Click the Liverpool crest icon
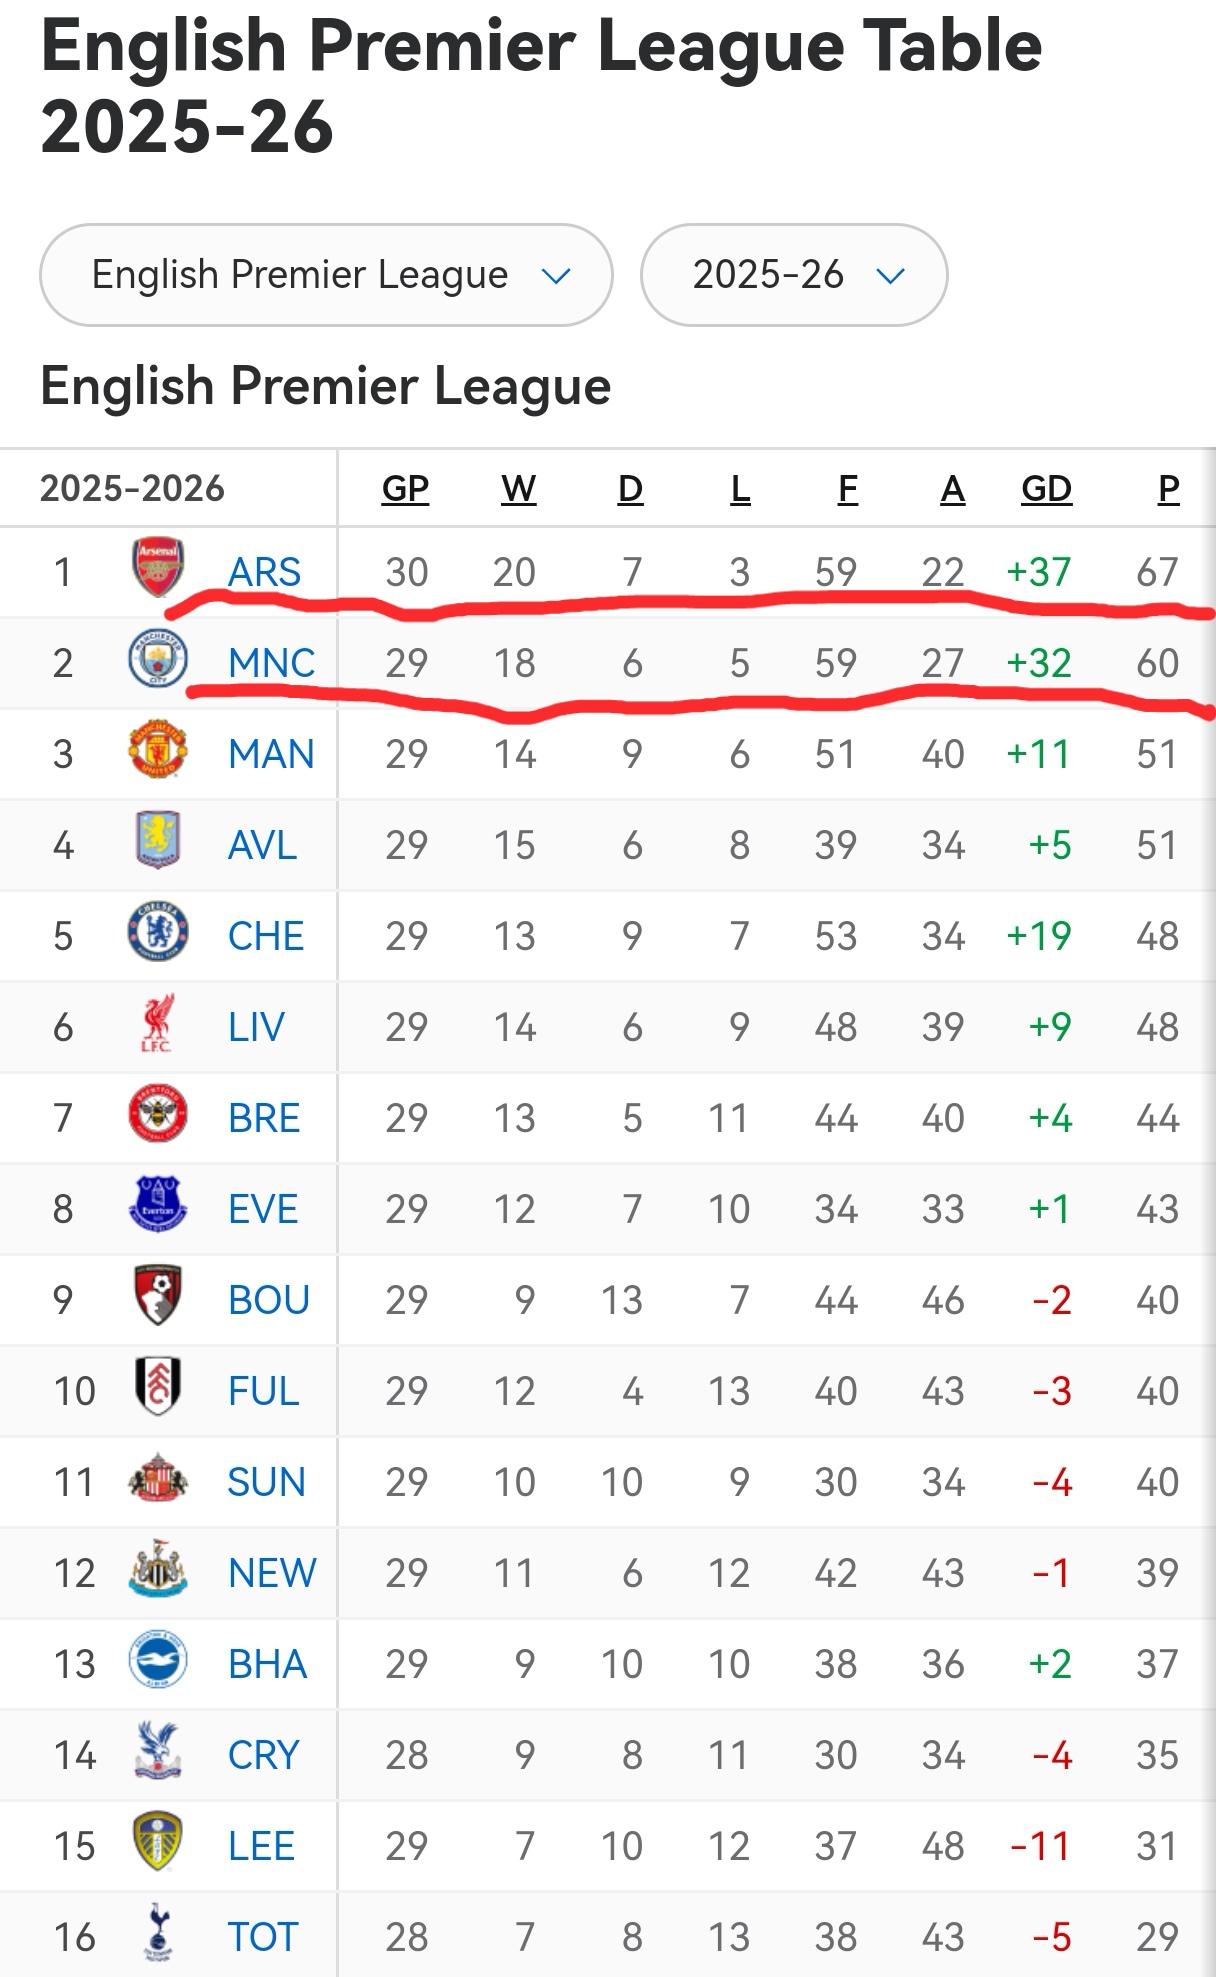This screenshot has width=1216, height=1977. coord(158,1023)
